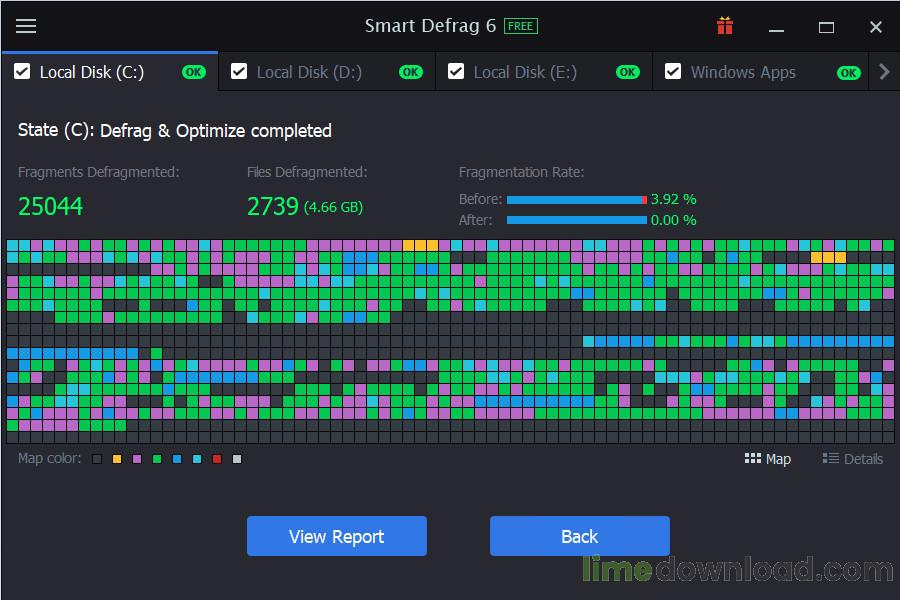Uncheck the Local Disk (D:) checkbox

point(239,71)
